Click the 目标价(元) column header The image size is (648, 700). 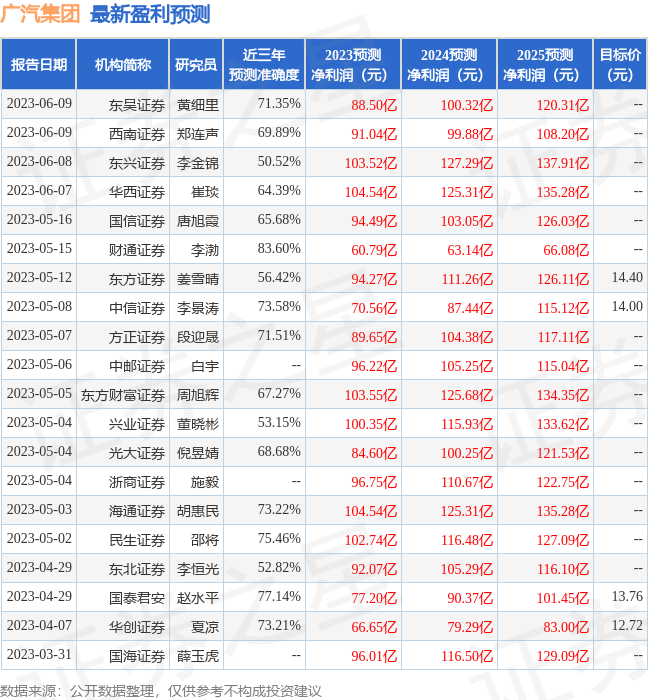click(x=620, y=65)
